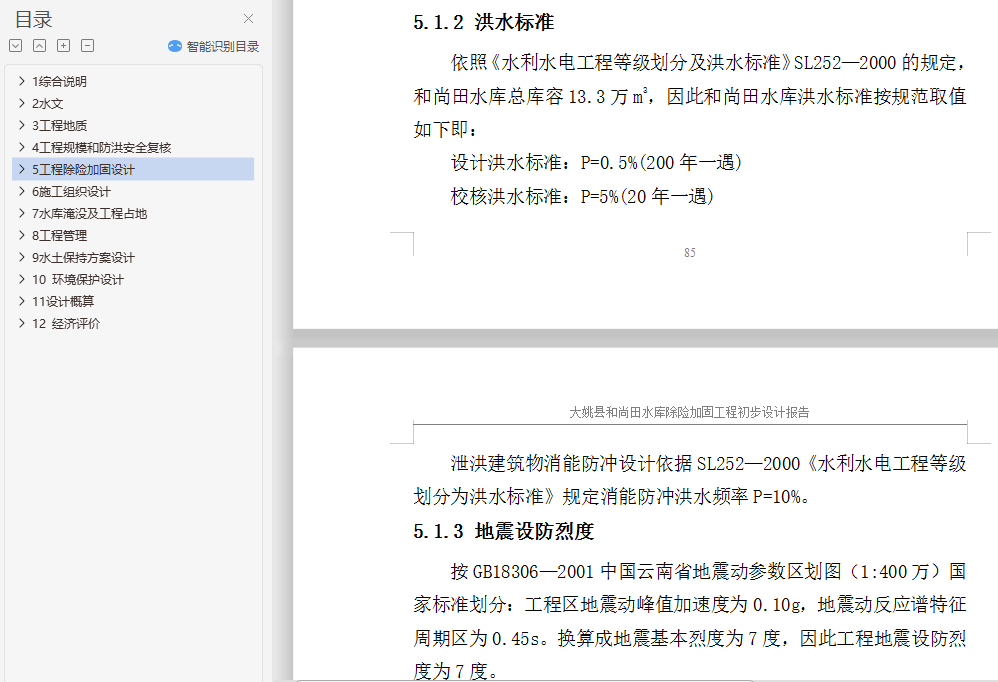Image resolution: width=998 pixels, height=682 pixels.
Task: Click line starting 泄洪建筑物消能防冲设计依据
Action: point(708,463)
